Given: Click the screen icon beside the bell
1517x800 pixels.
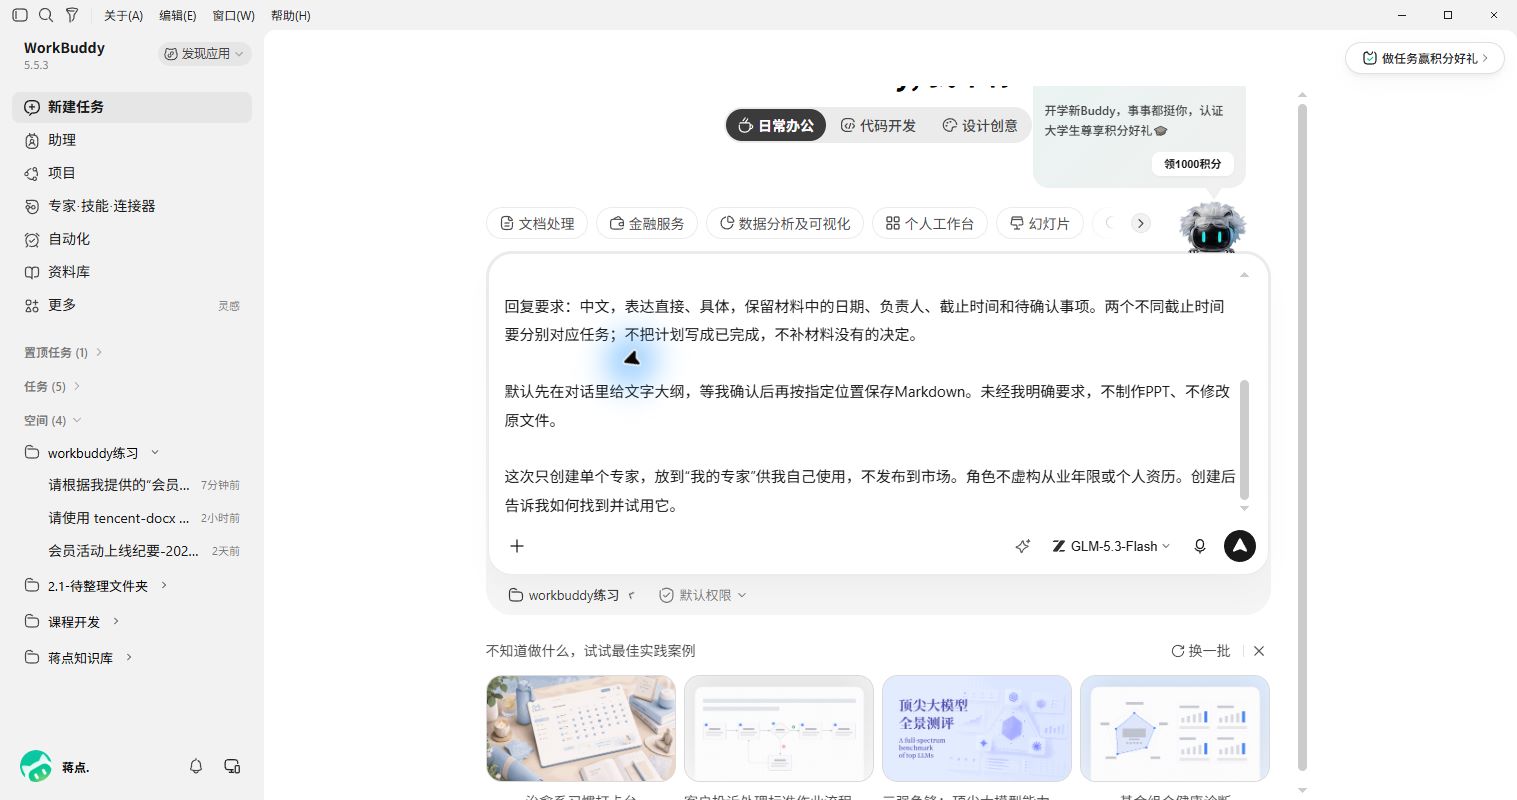Looking at the screenshot, I should pos(232,766).
